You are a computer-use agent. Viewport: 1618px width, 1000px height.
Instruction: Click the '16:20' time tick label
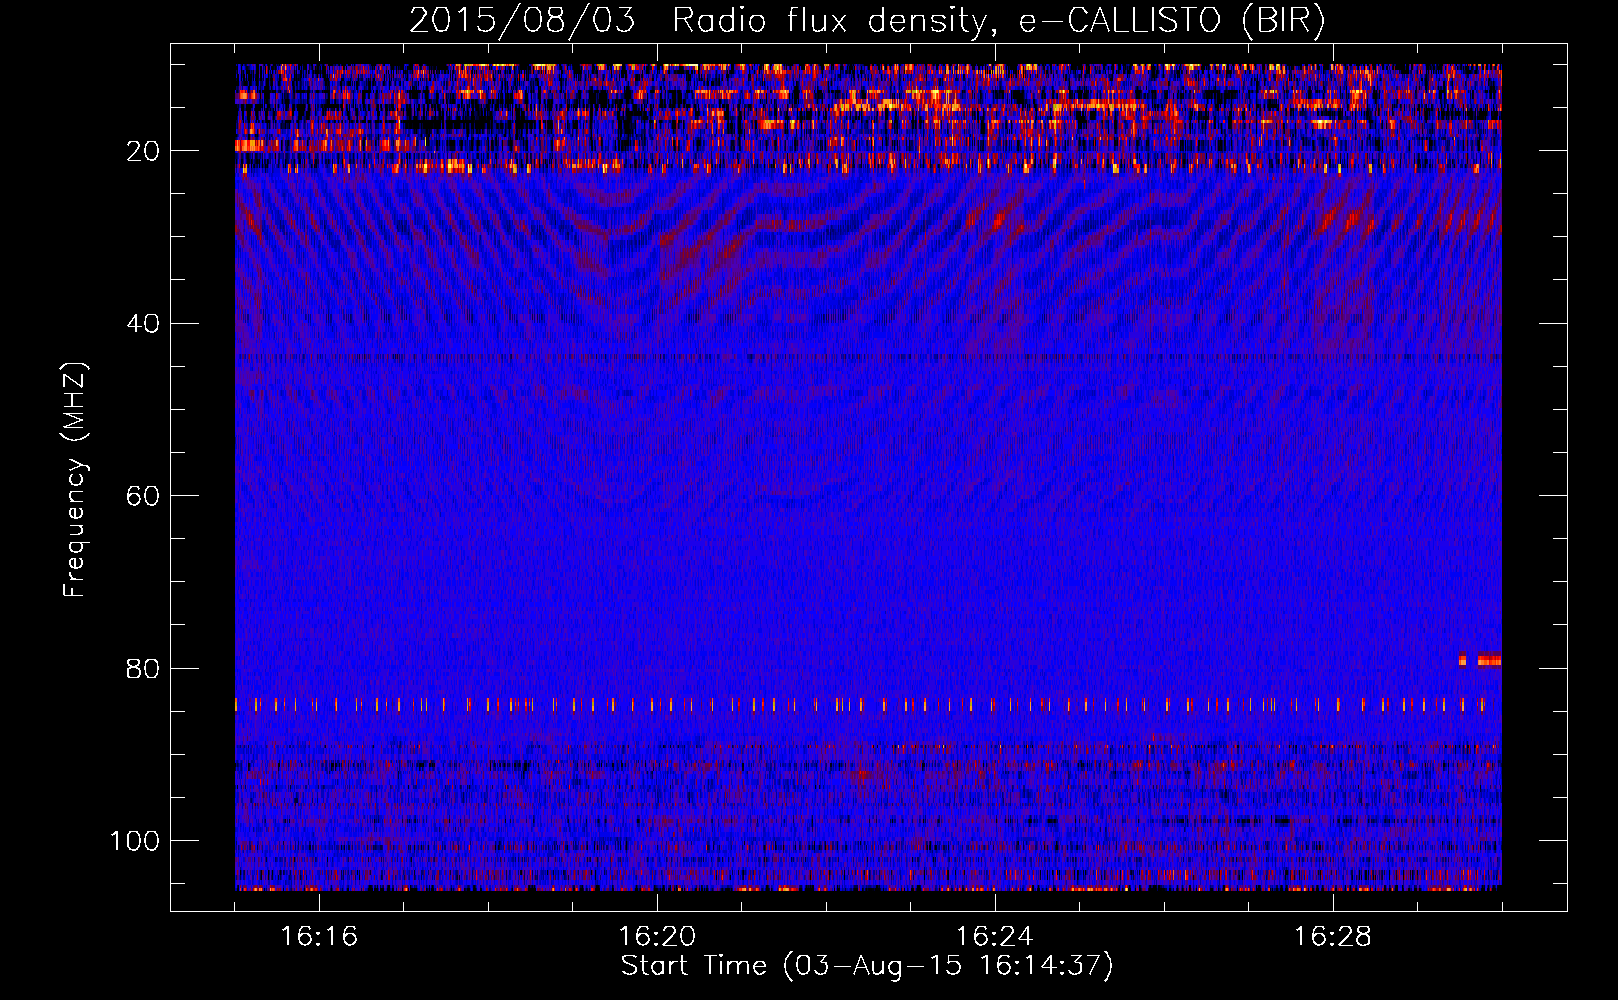[x=657, y=937]
